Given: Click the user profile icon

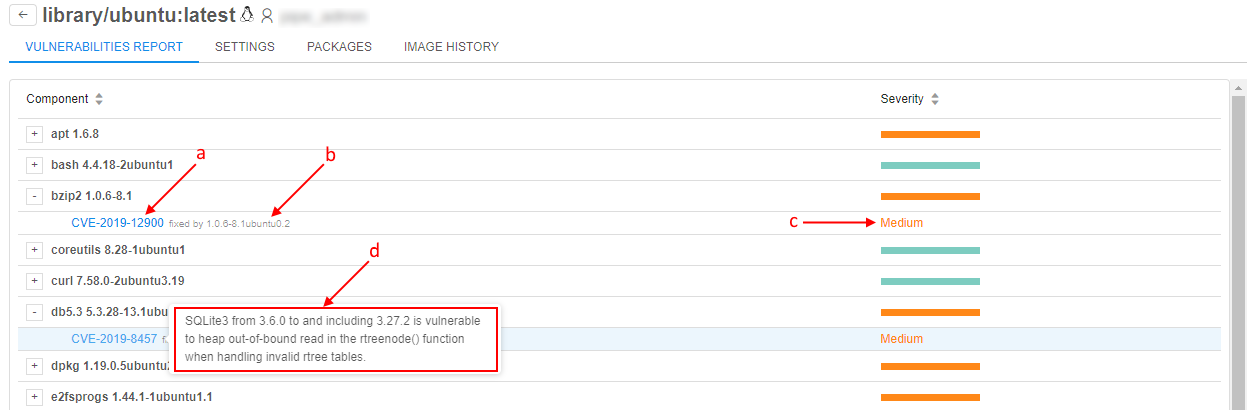Looking at the screenshot, I should click(x=266, y=16).
